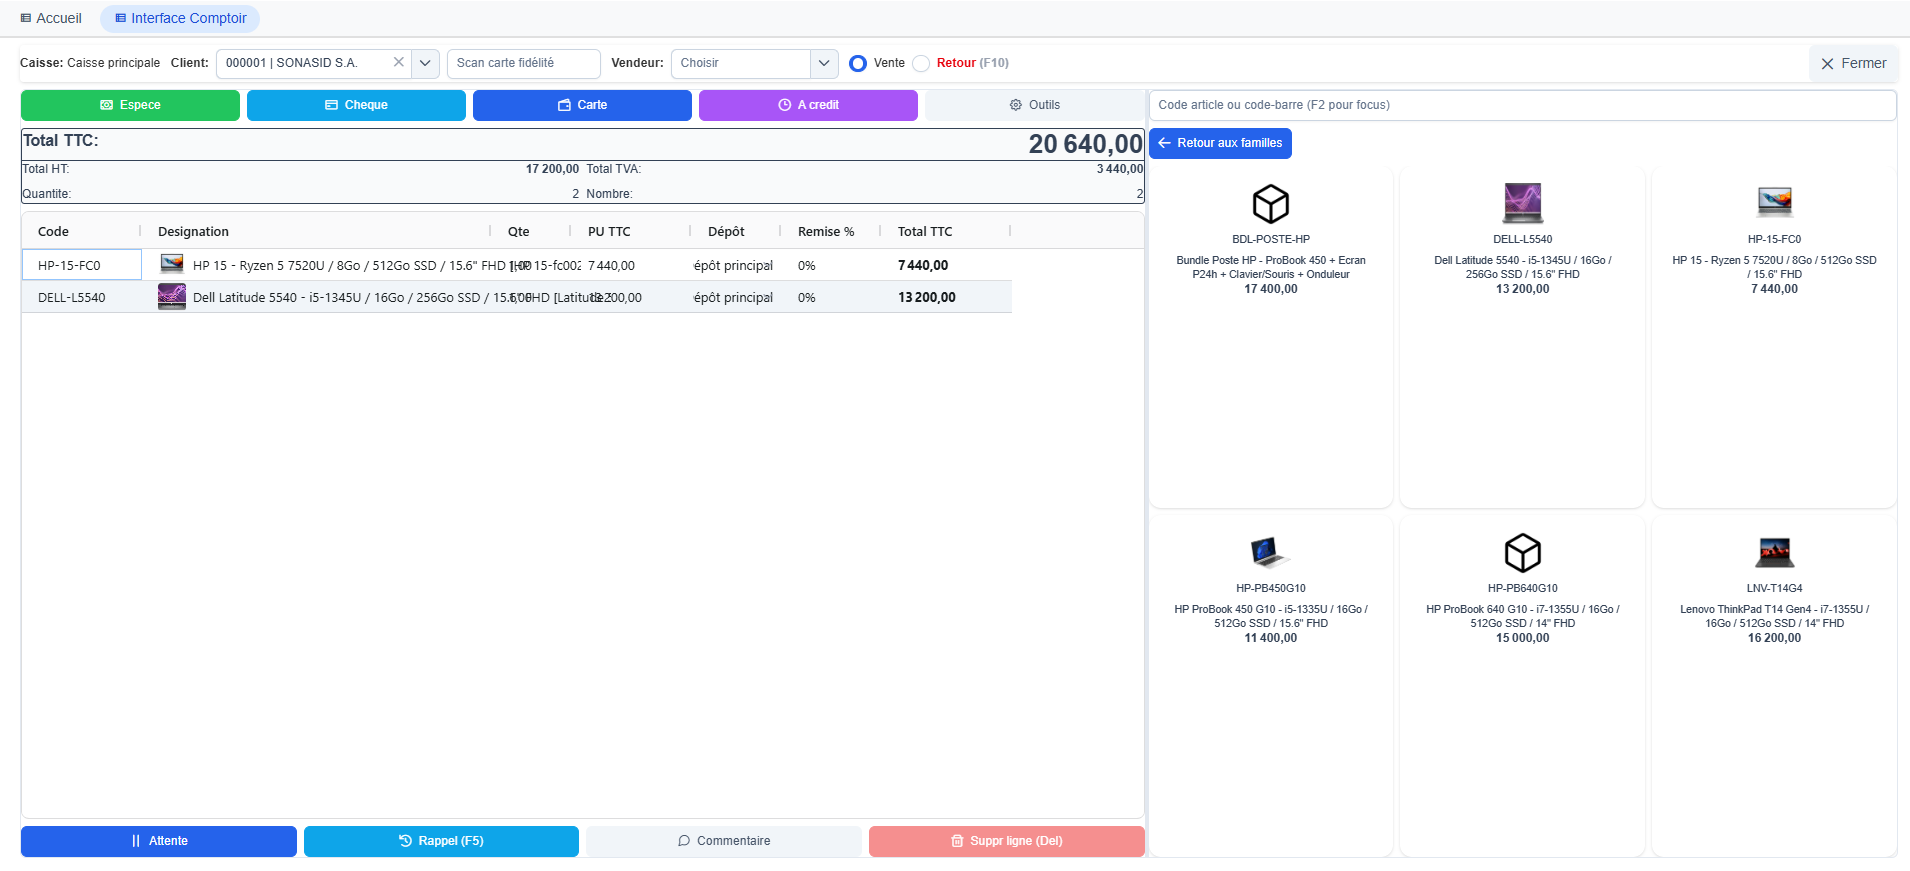1910x871 pixels.
Task: Clear the selected client SONASID S.A.
Action: tap(398, 62)
